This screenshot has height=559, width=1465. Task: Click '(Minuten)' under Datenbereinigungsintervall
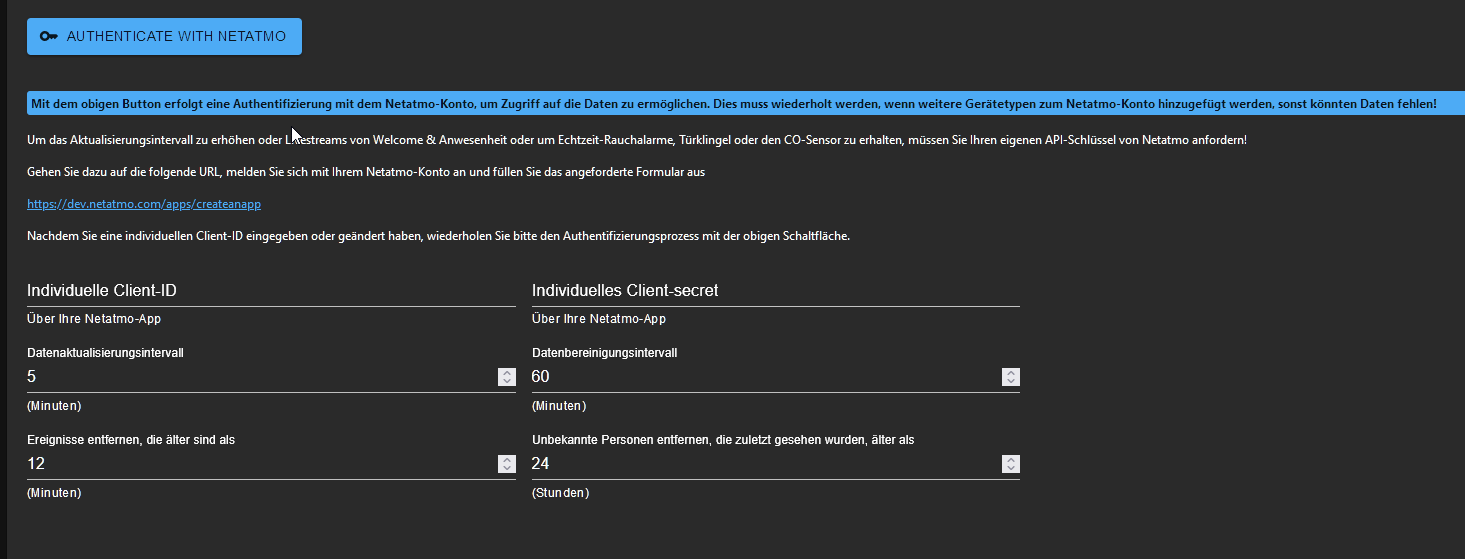[x=559, y=406]
